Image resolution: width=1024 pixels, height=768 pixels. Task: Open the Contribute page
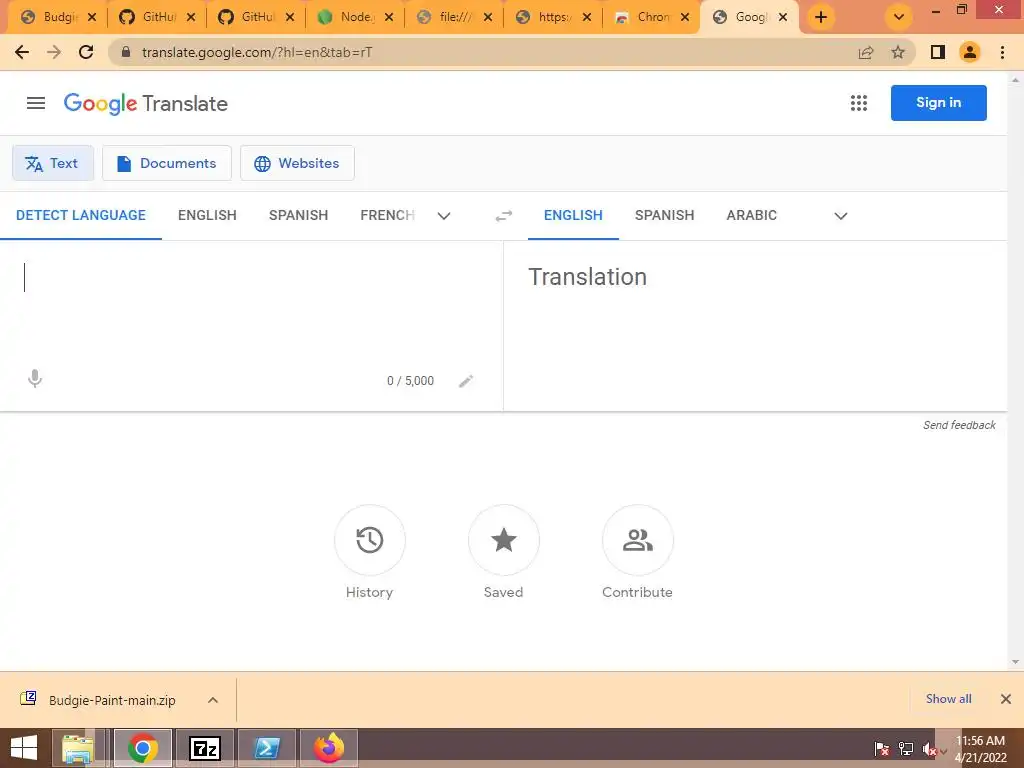637,540
